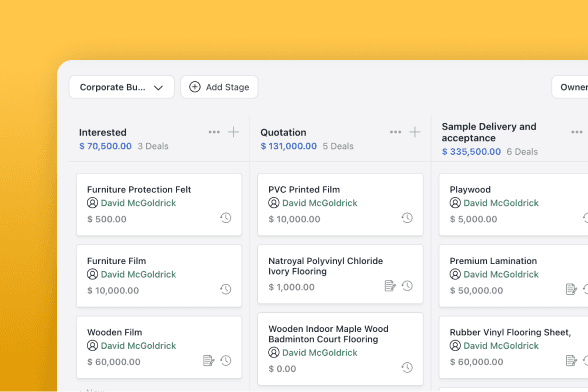This screenshot has height=392, width=588.
Task: Open history for the Wooden Film deal
Action: [x=226, y=360]
